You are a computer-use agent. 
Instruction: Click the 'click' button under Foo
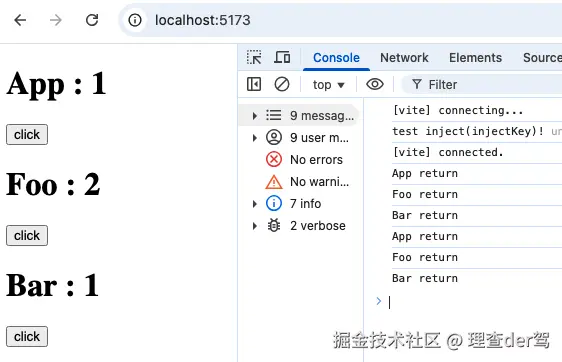pos(27,235)
